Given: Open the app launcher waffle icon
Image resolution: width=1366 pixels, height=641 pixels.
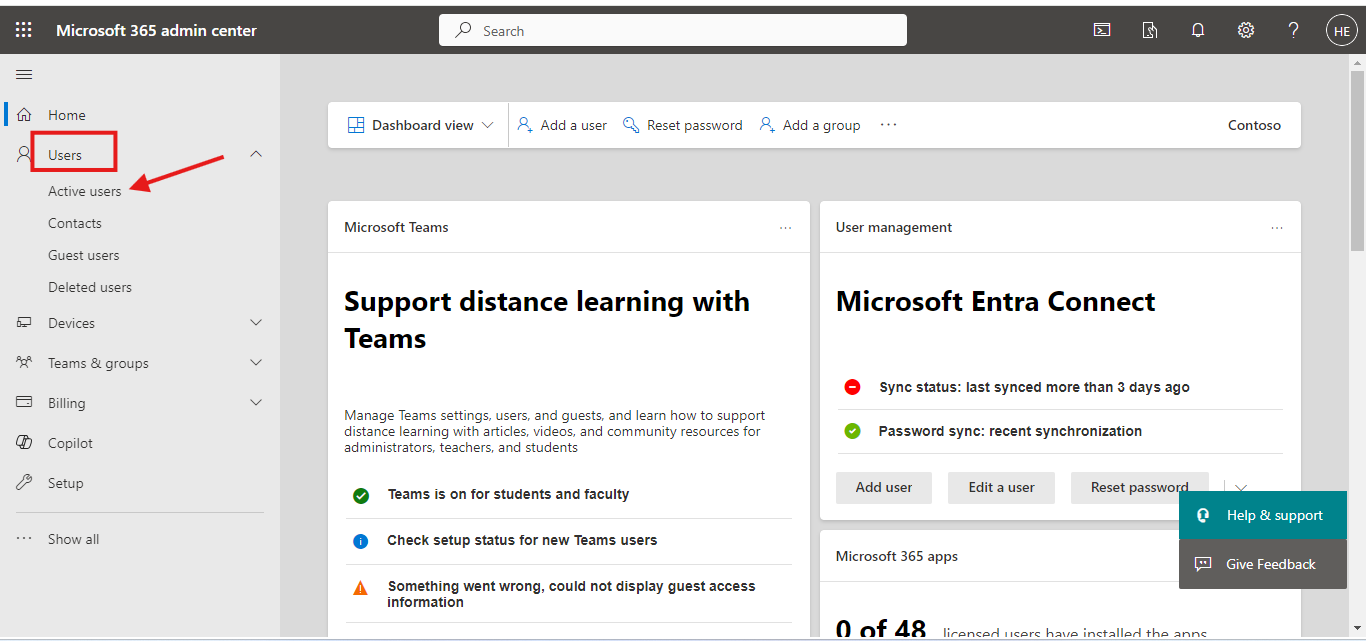Looking at the screenshot, I should point(23,30).
